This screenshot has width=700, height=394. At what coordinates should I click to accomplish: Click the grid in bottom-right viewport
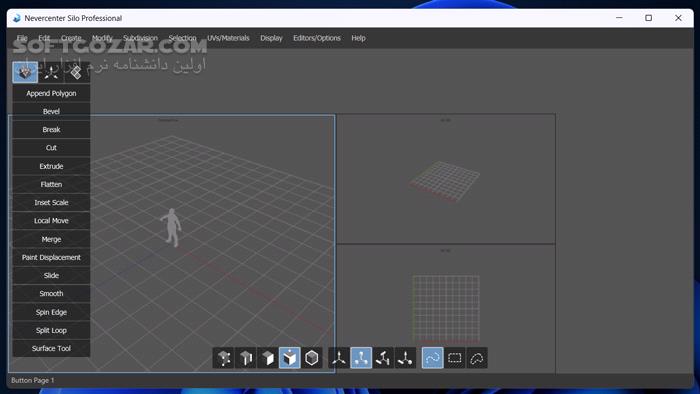[x=446, y=309]
